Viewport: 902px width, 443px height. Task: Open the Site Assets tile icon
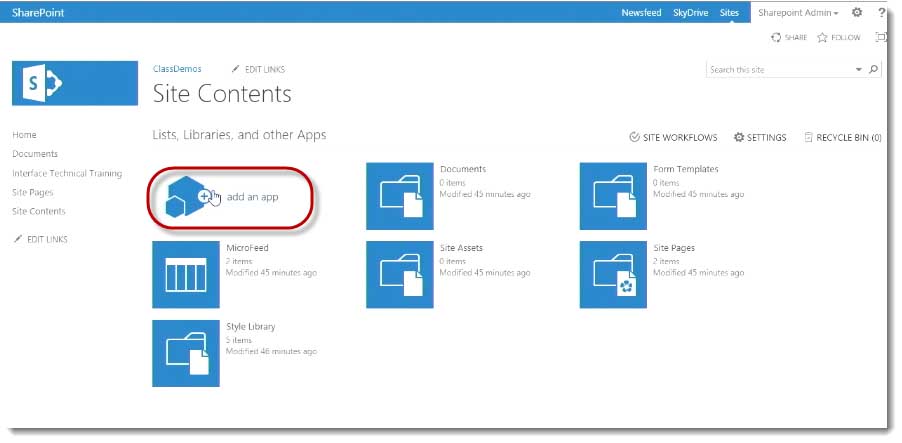coord(400,274)
